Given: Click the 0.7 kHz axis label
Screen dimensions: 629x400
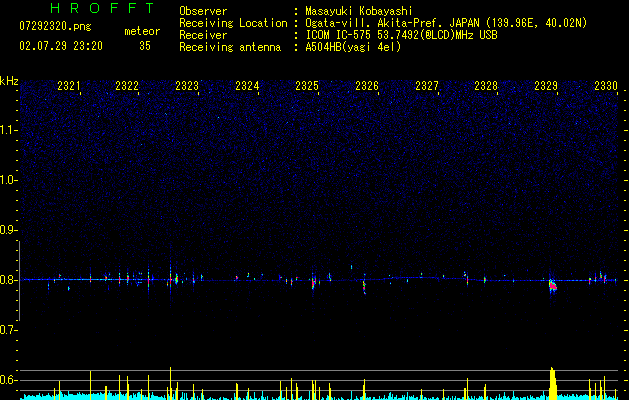Looking at the screenshot, I should point(9,330).
